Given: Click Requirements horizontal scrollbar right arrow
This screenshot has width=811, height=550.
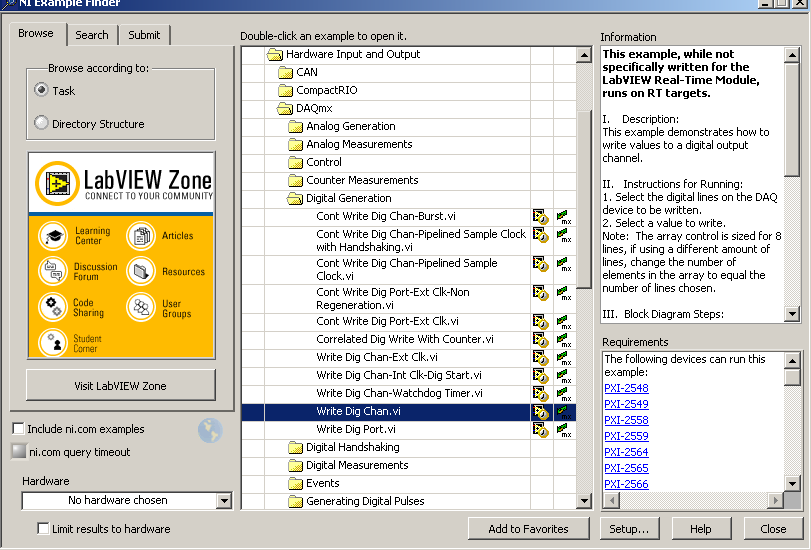Looking at the screenshot, I should (775, 500).
